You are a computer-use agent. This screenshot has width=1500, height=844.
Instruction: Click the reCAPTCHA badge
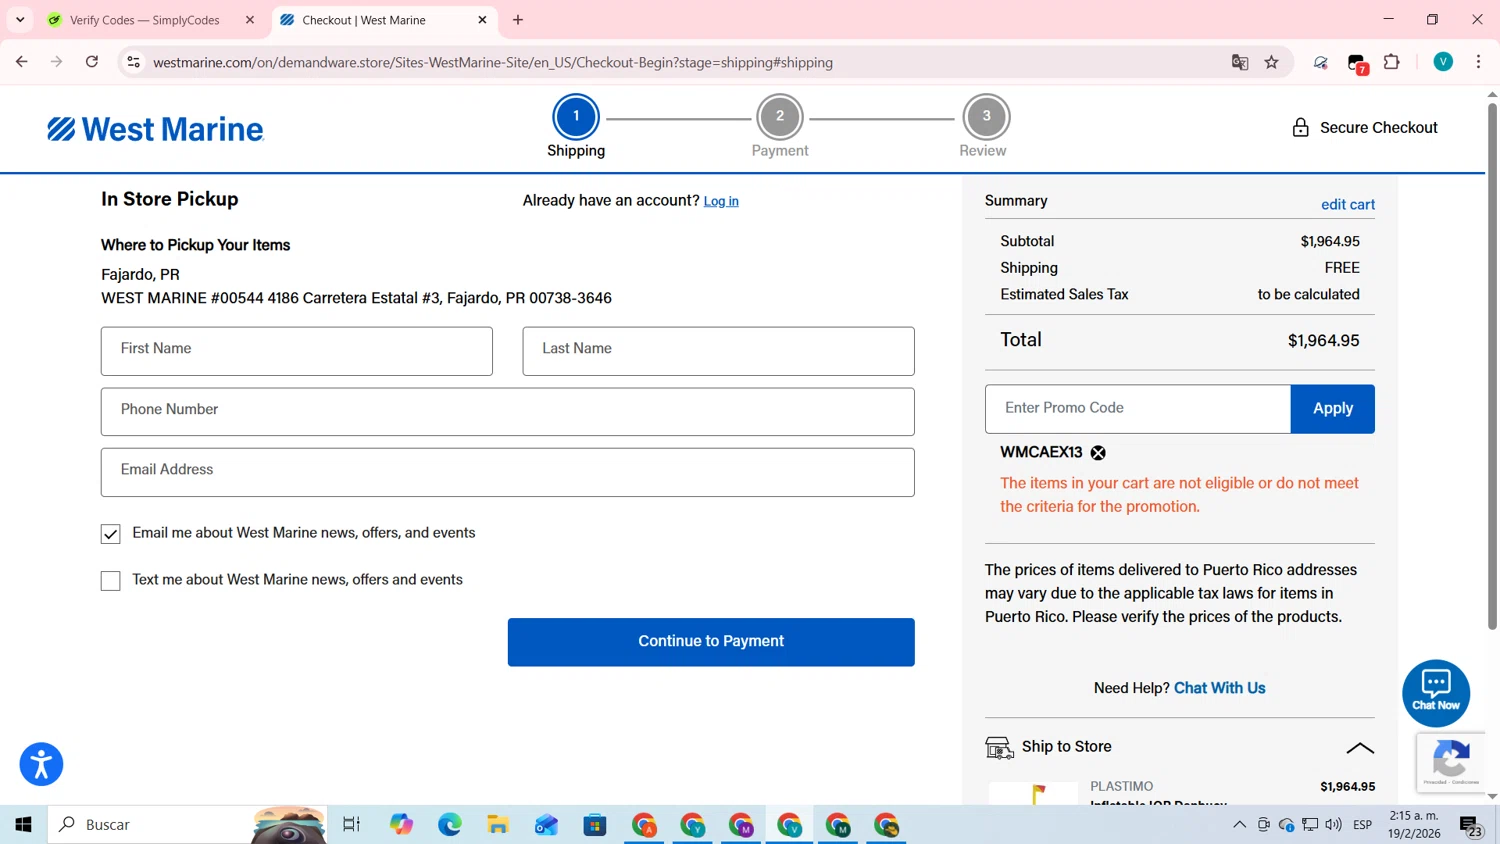click(x=1451, y=762)
